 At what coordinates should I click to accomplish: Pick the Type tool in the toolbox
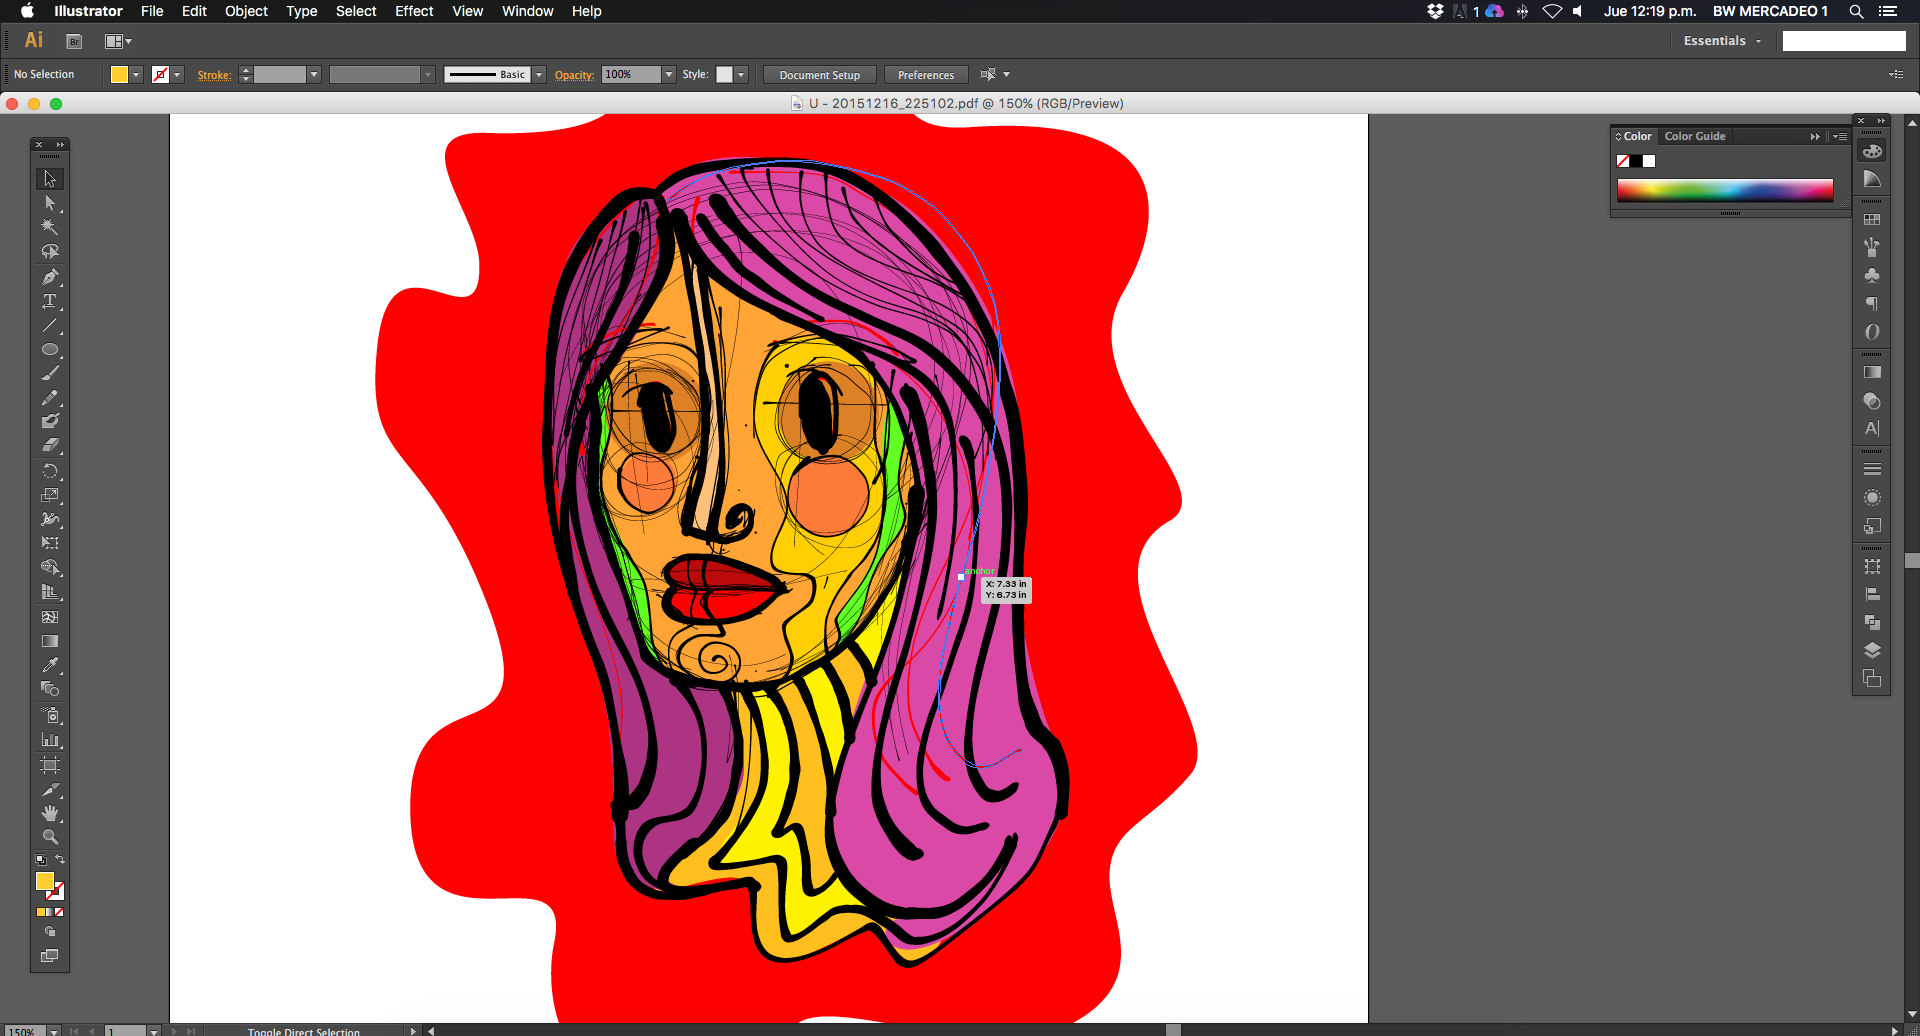click(x=49, y=301)
